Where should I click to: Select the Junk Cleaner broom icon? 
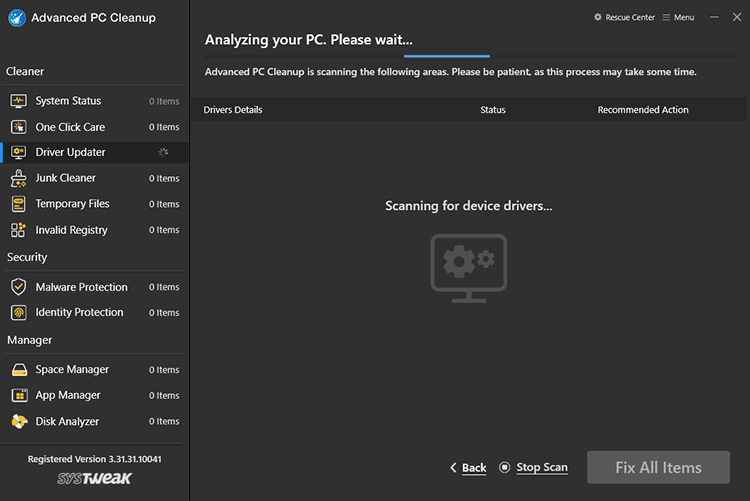tap(18, 178)
